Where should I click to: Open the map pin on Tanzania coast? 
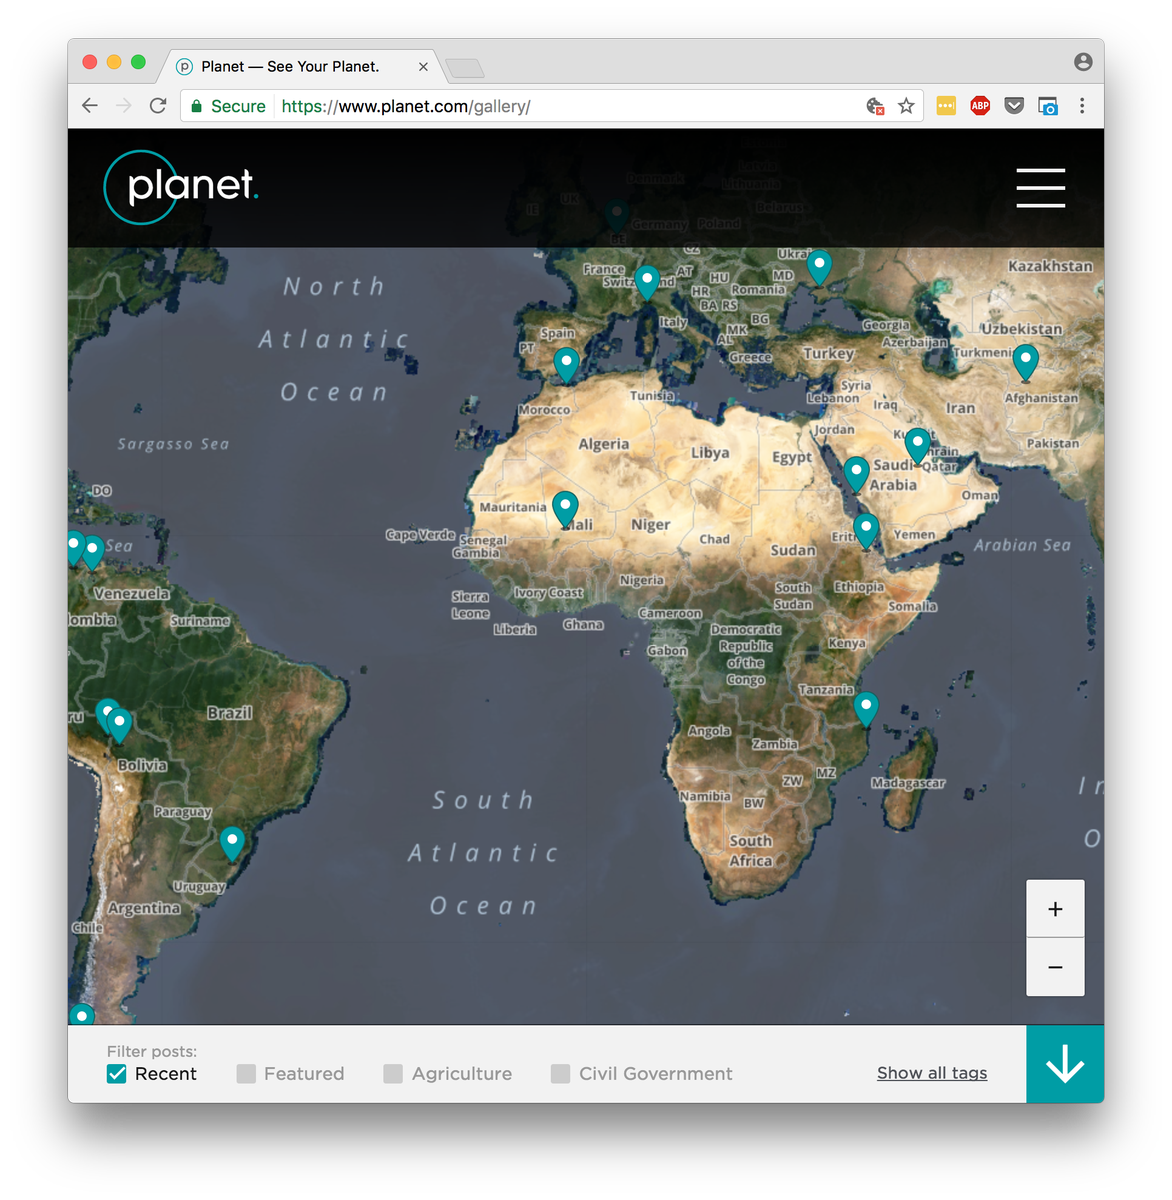pyautogui.click(x=866, y=709)
